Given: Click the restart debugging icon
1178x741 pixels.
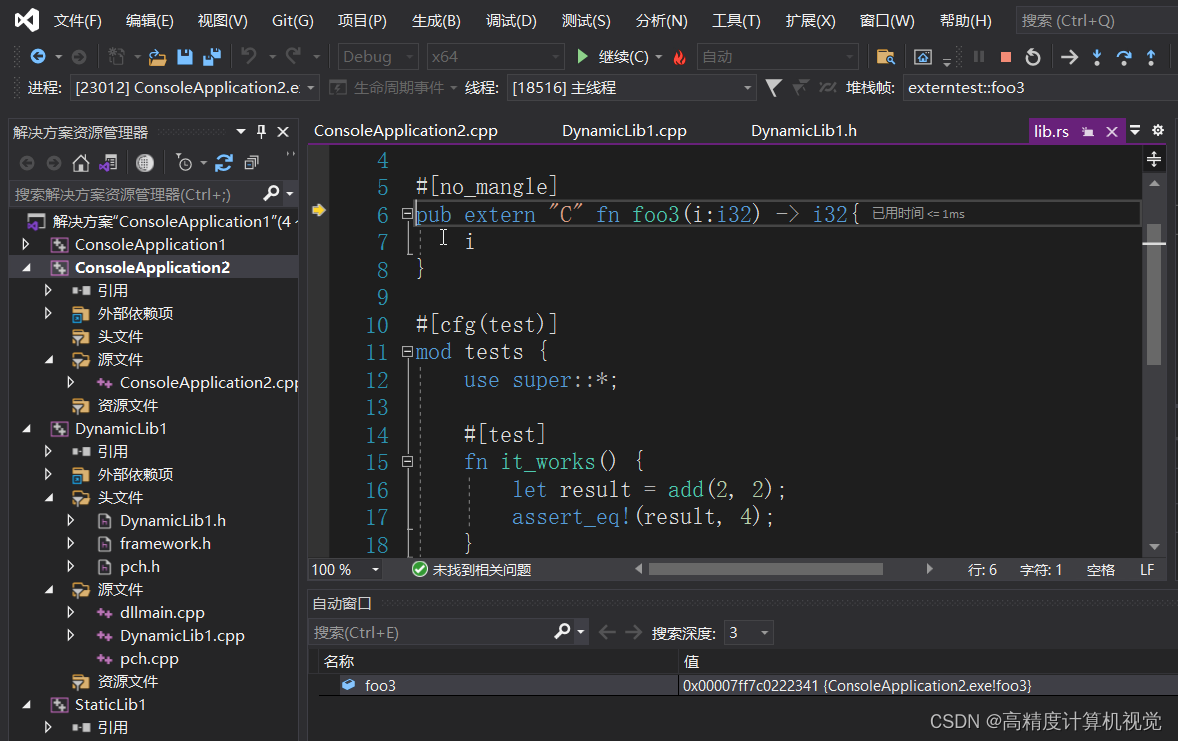Looking at the screenshot, I should point(1033,57).
